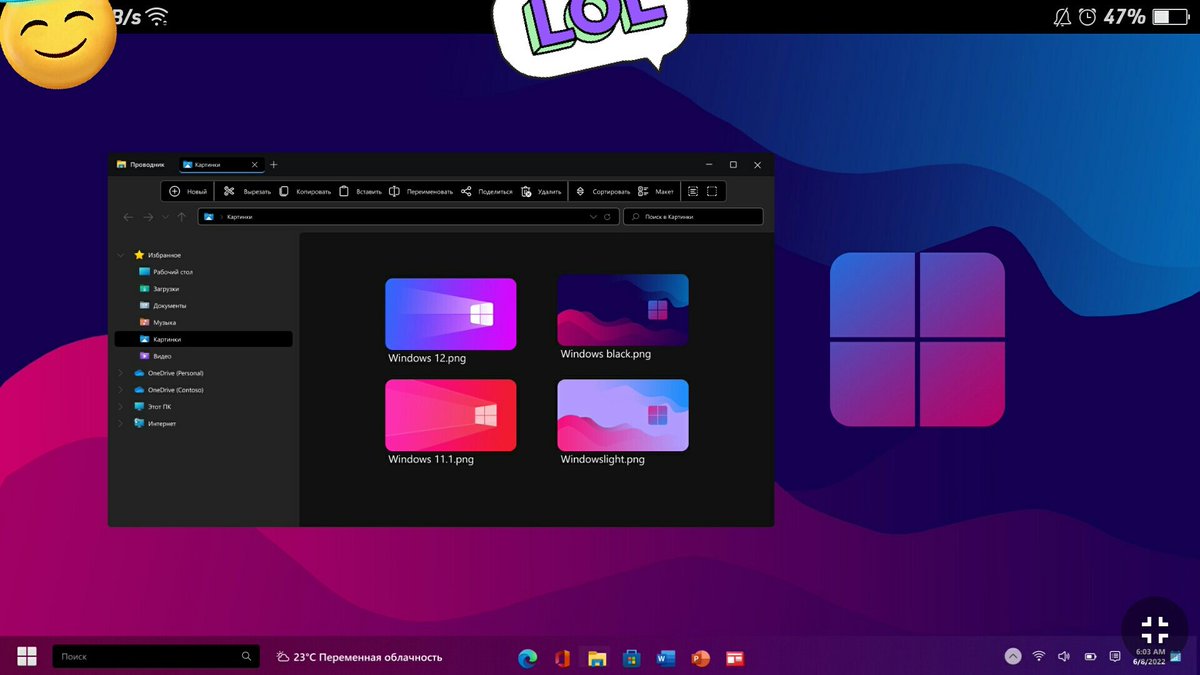
Task: Select Избранное in sidebar
Action: 158,255
